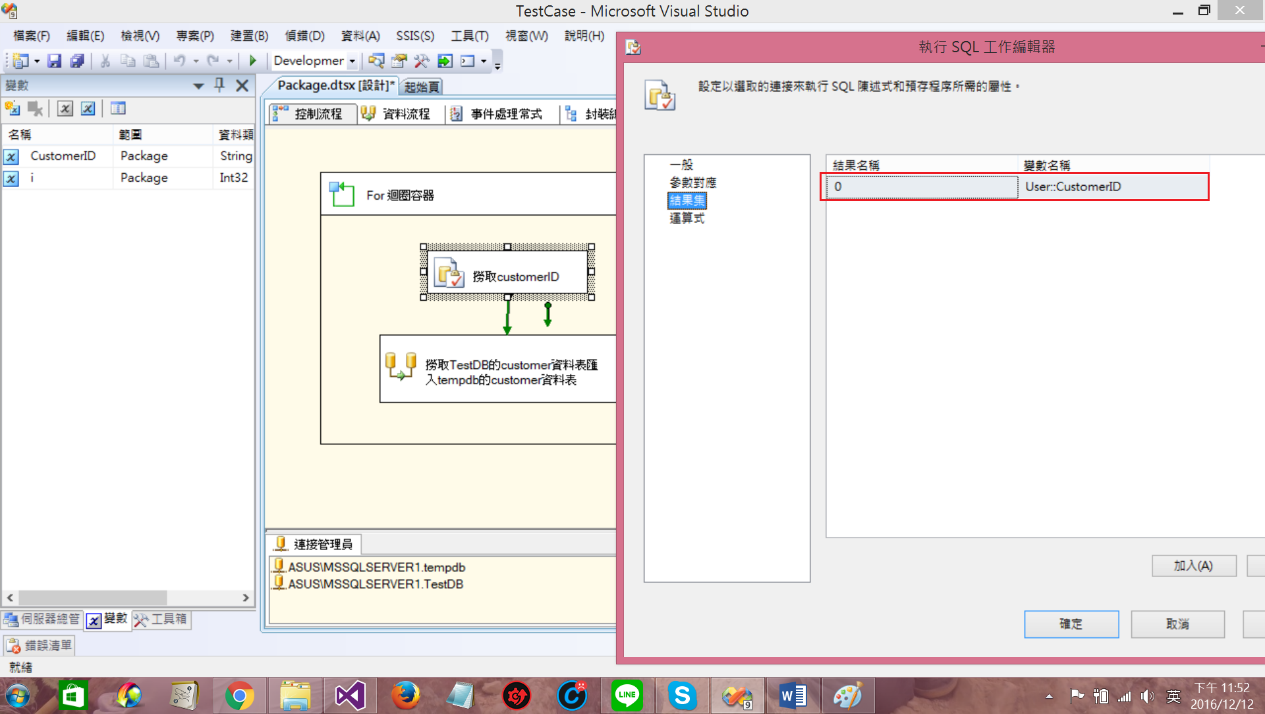The width and height of the screenshot is (1265, 714).
Task: Click the New Project toolbar icon
Action: [20, 61]
